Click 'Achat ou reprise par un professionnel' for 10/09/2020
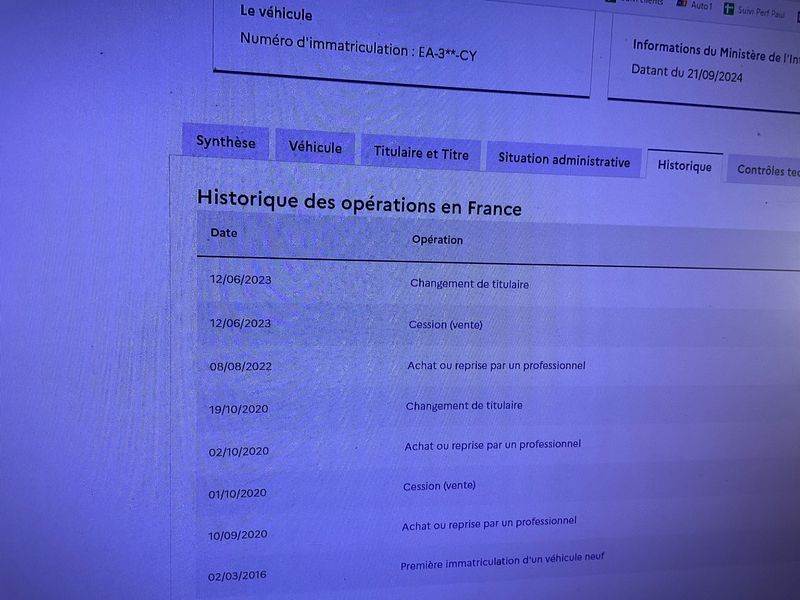The width and height of the screenshot is (800, 600). tap(489, 523)
